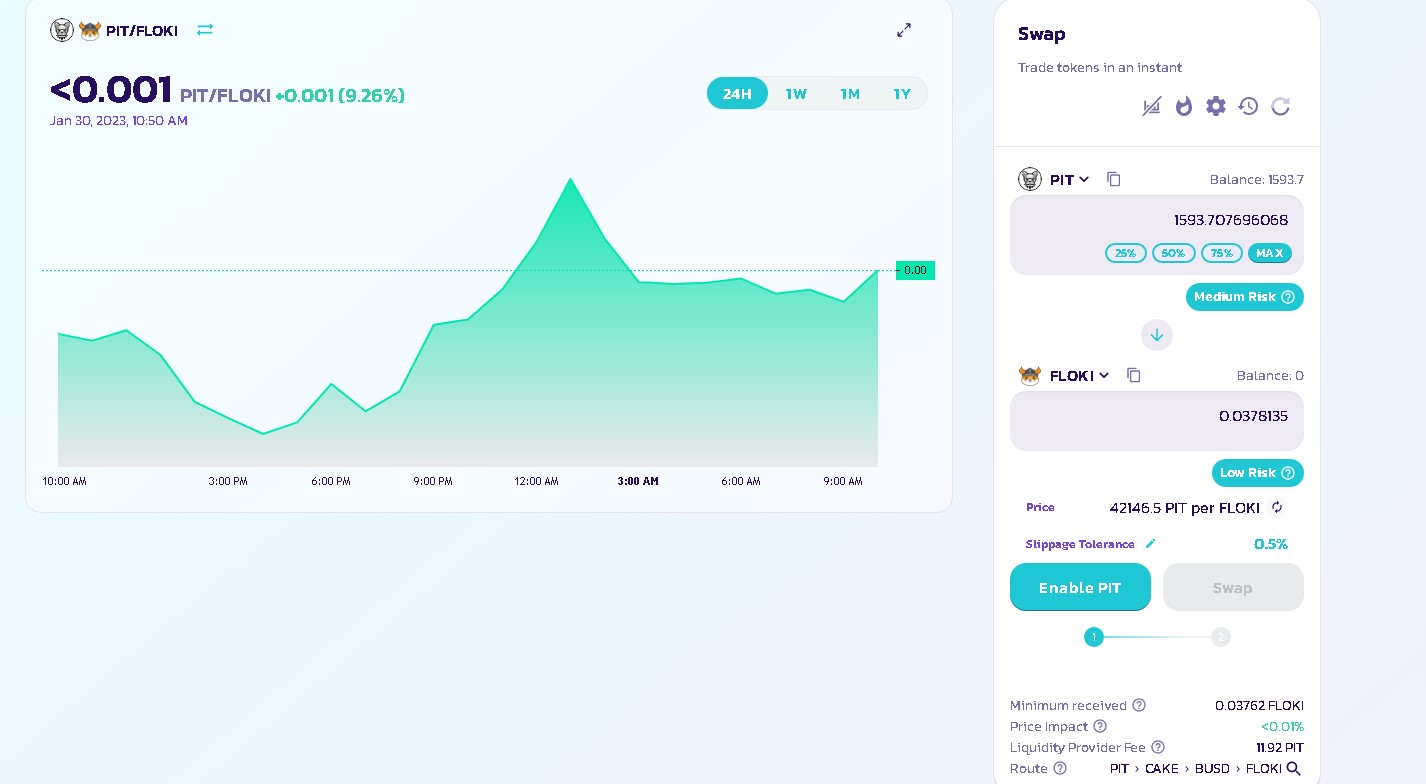Select MAX to use full PIT balance
This screenshot has height=784, width=1426.
coord(1270,253)
